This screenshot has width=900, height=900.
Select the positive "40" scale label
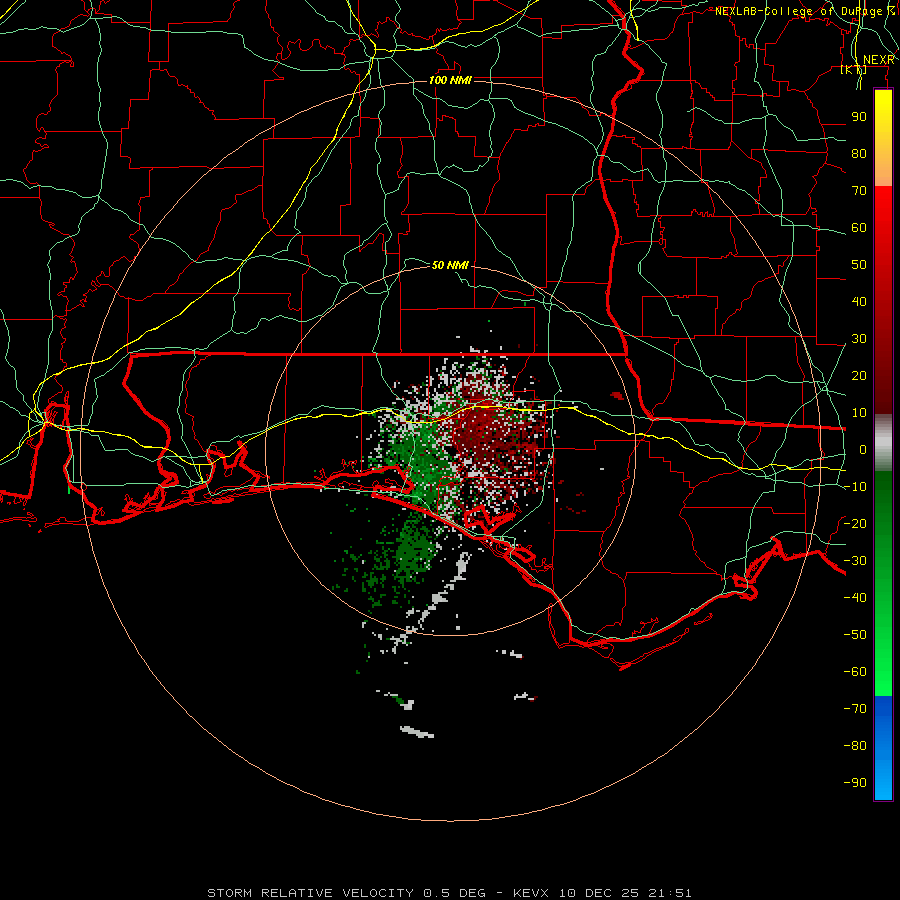point(859,302)
